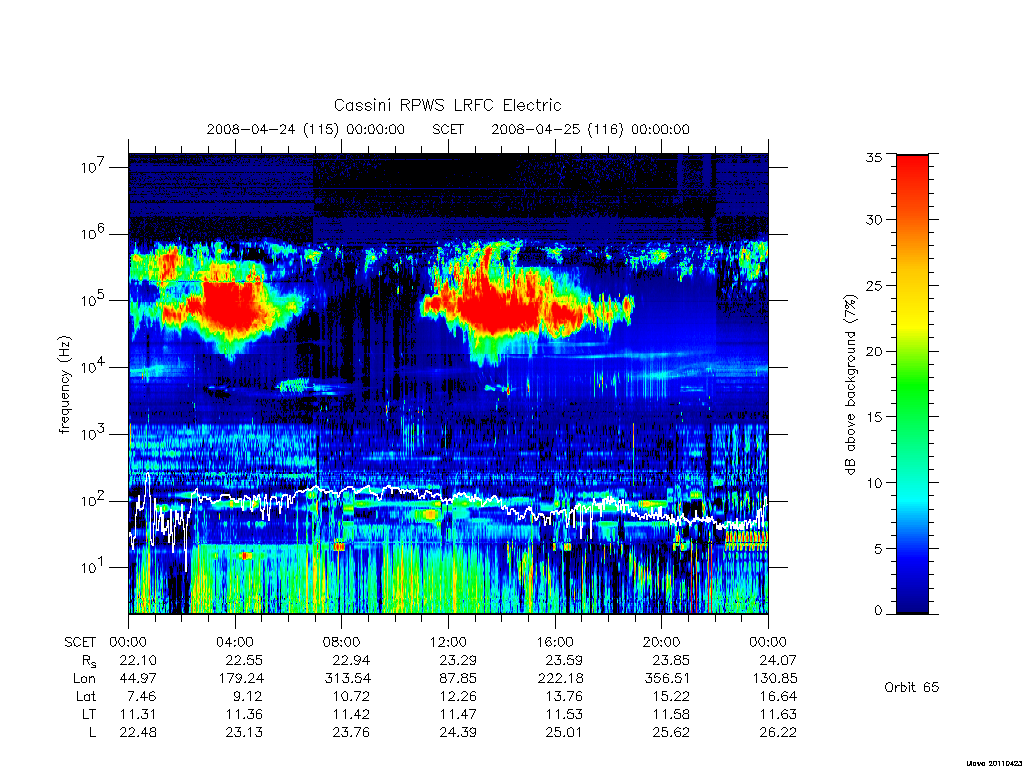Click the 'Cassini RPWS LRFC Electric' title

[x=447, y=106]
